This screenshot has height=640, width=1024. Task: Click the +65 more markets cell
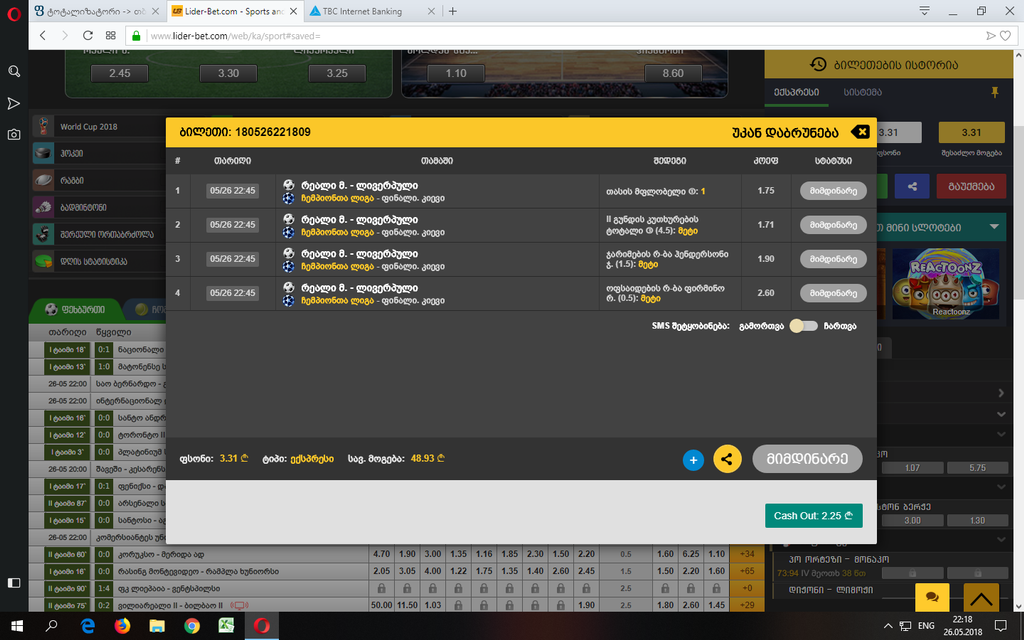747,571
